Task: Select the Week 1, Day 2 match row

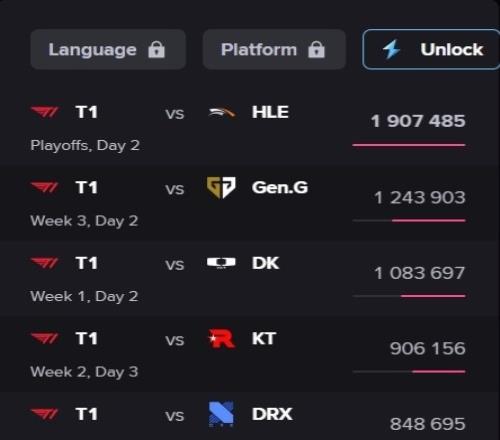Action: coord(248,279)
